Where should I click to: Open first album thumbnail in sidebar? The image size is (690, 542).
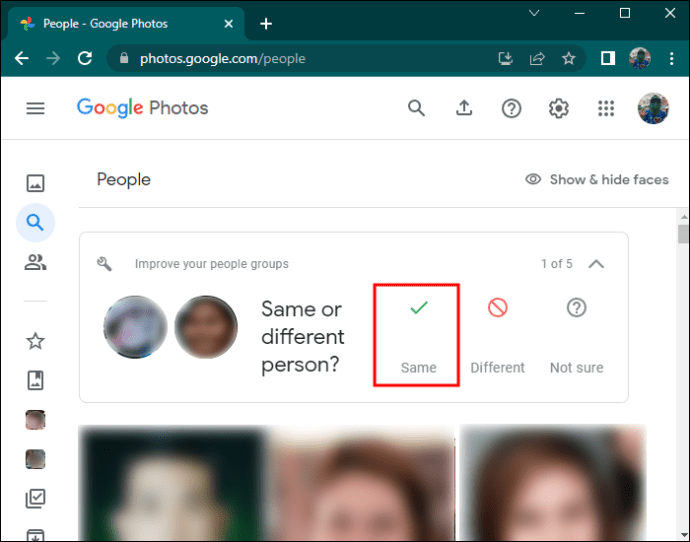coord(35,420)
